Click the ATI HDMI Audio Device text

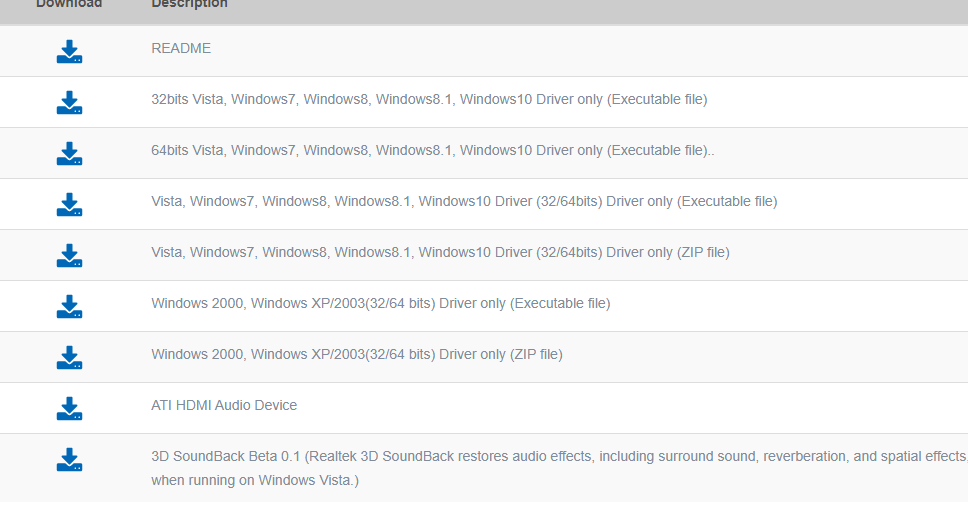pyautogui.click(x=224, y=405)
